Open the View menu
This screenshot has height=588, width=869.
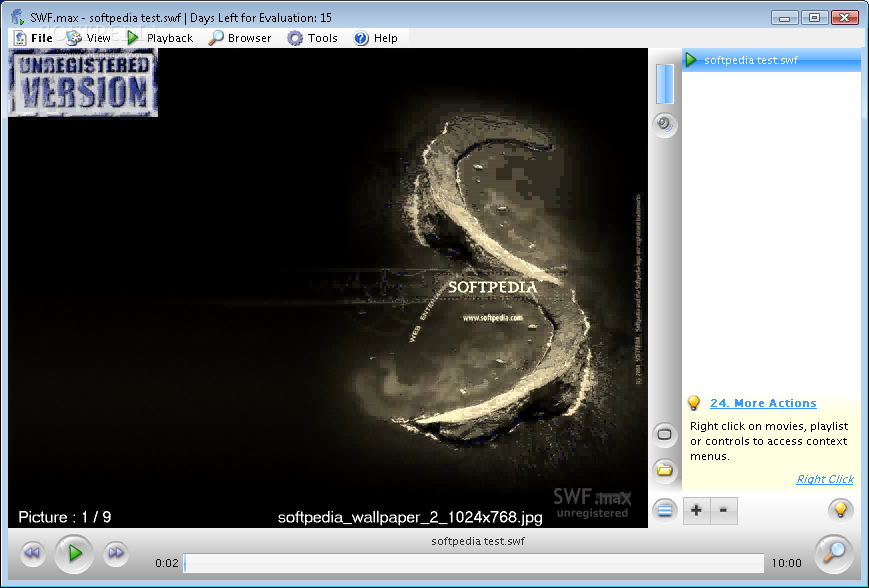[x=89, y=38]
